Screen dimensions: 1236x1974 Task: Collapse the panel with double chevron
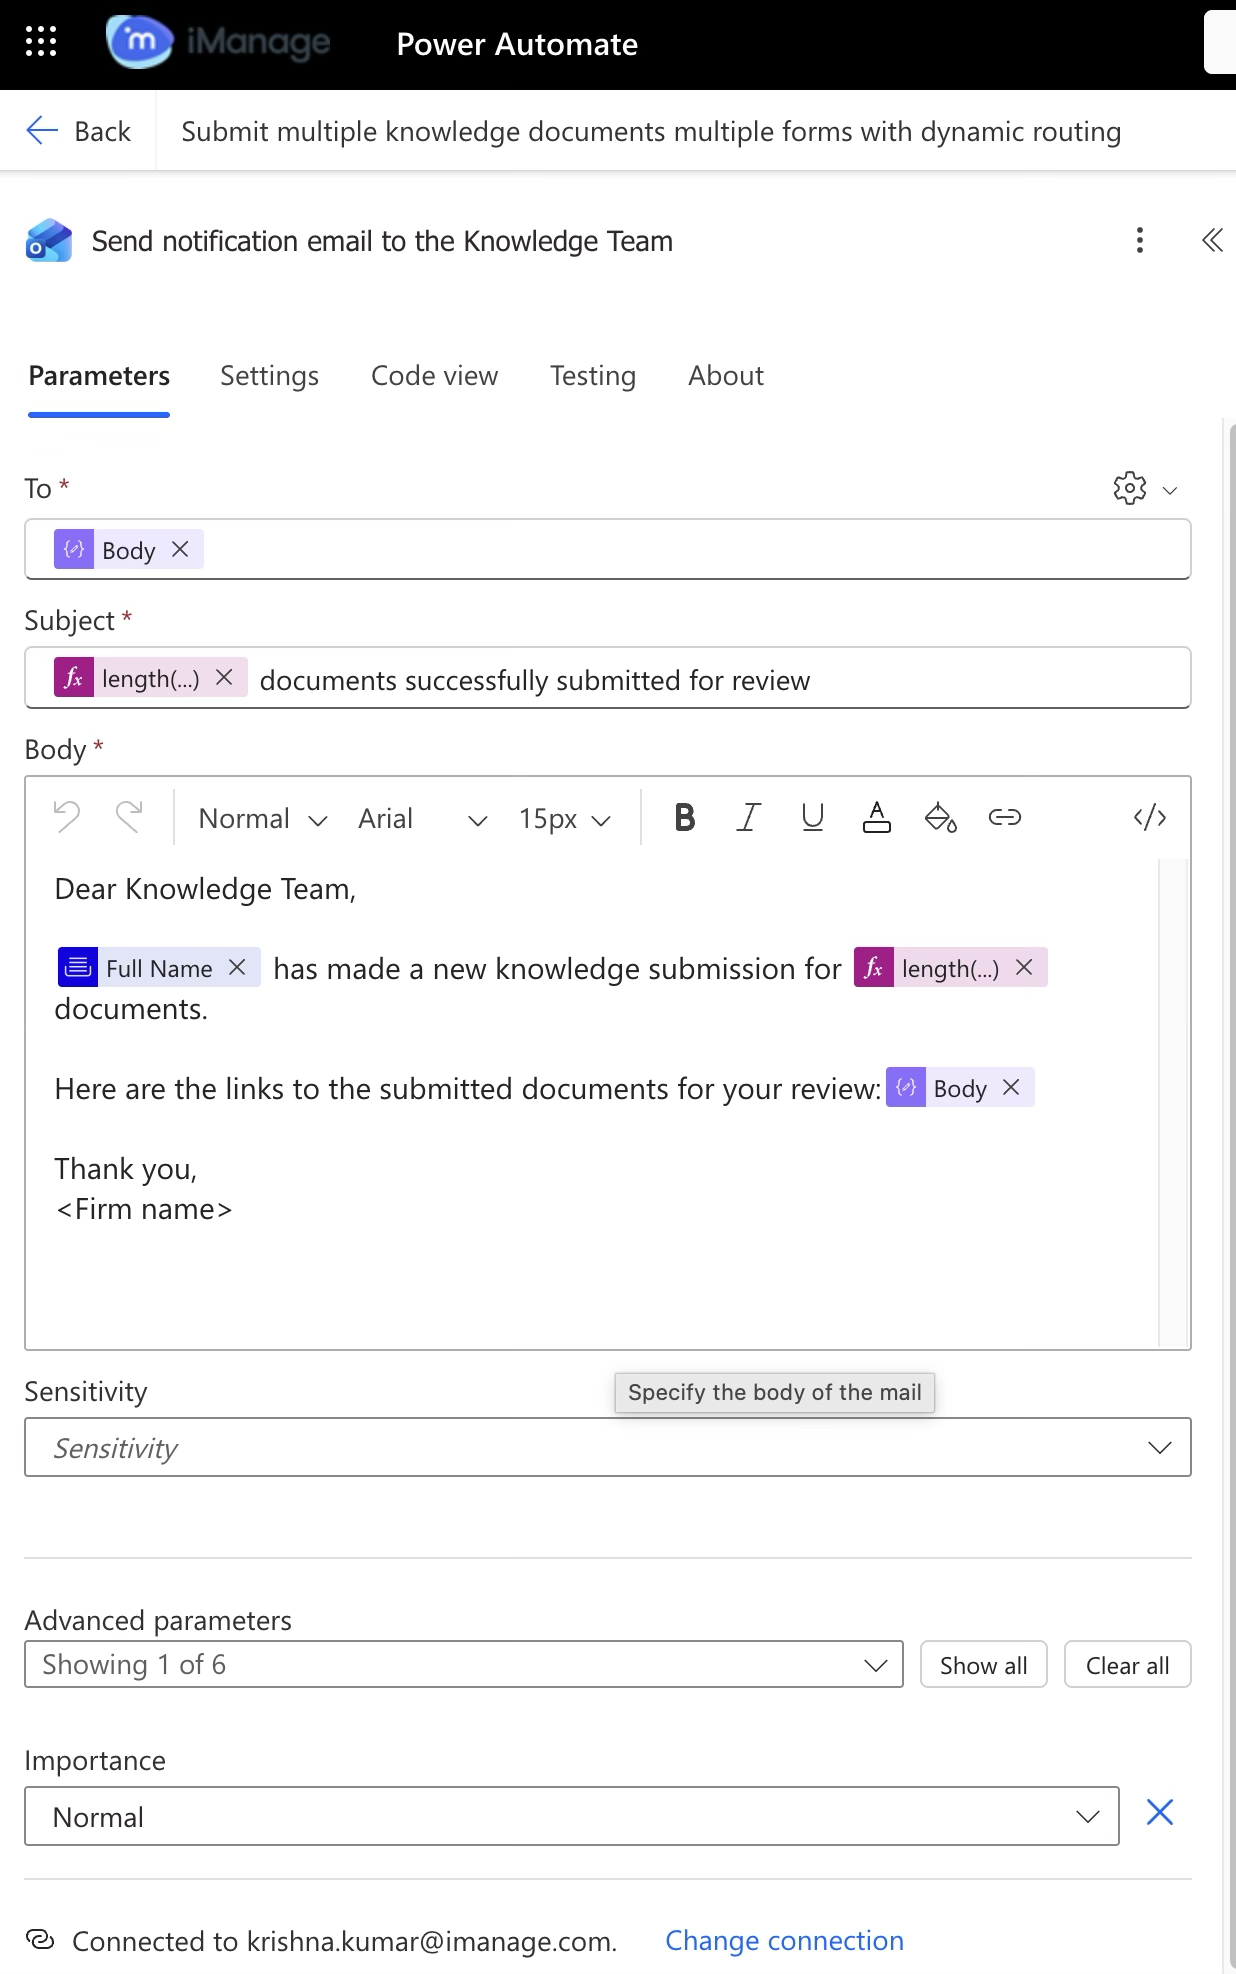pos(1212,240)
